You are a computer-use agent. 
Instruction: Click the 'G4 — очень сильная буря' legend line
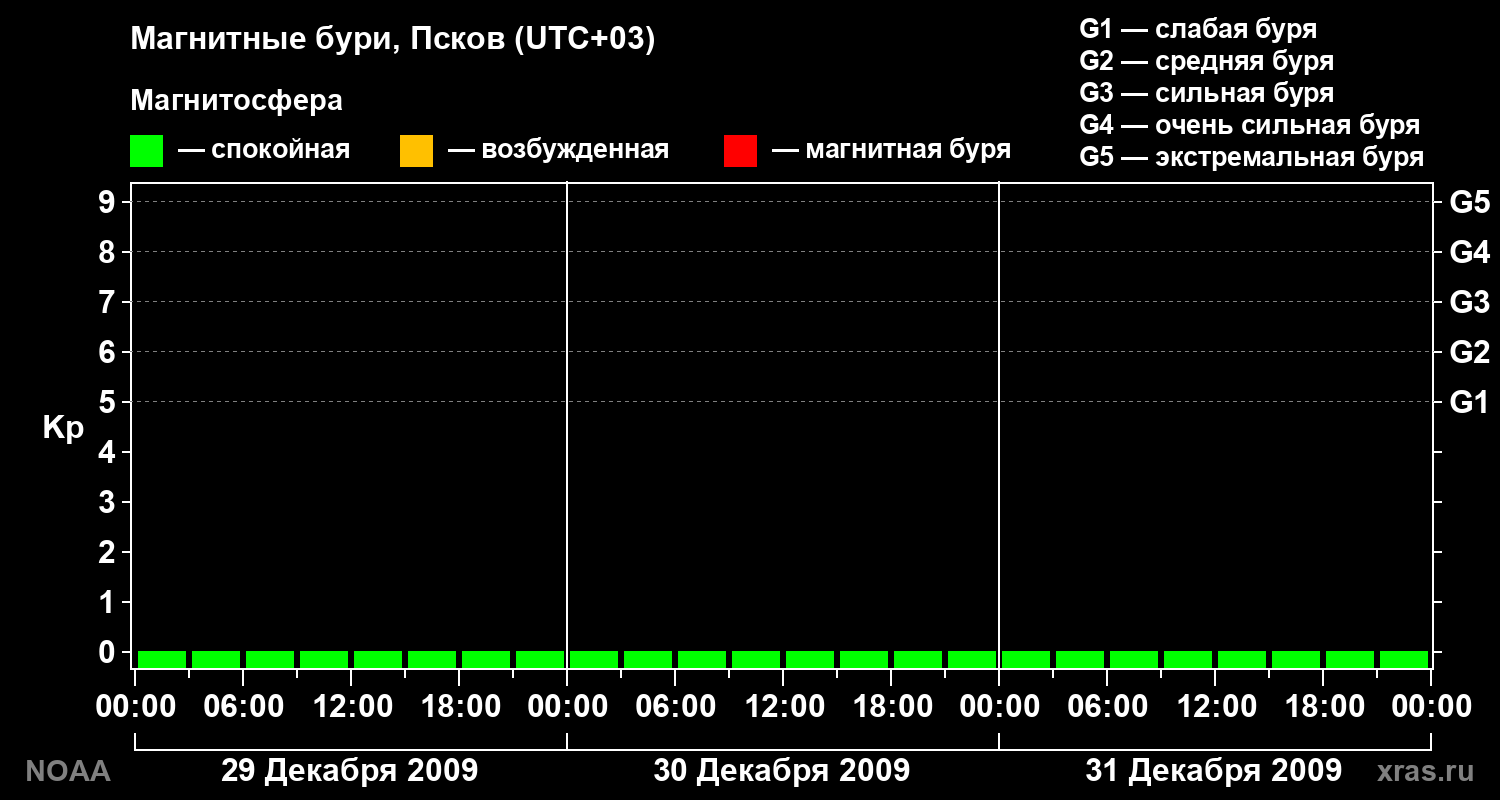click(x=1250, y=125)
